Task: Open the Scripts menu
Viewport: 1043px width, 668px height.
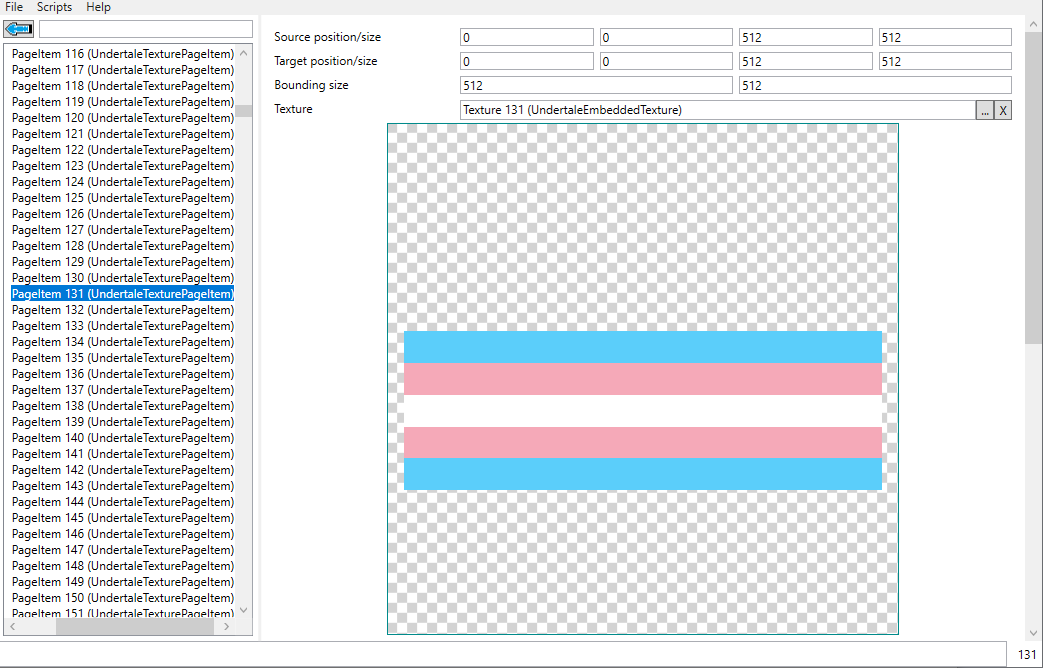Action: click(54, 7)
